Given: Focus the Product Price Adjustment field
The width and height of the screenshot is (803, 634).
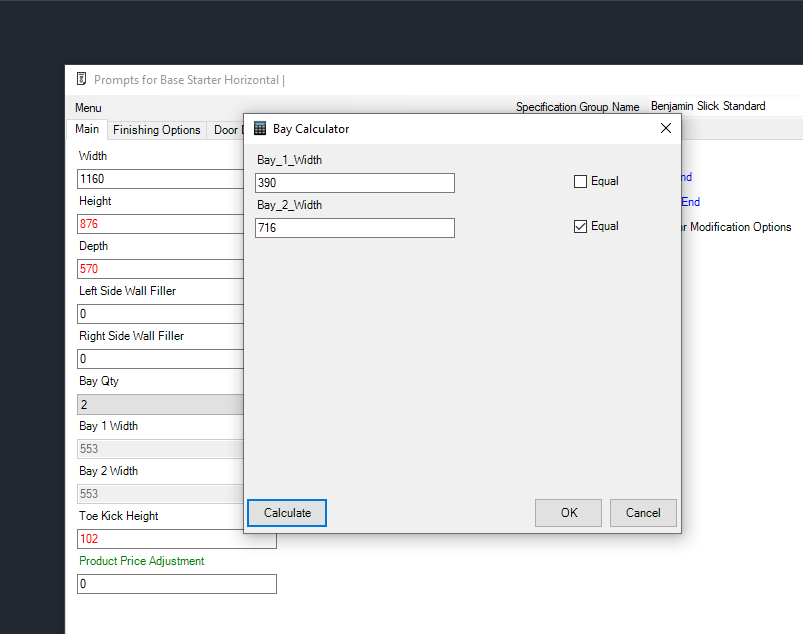Looking at the screenshot, I should click(x=177, y=584).
